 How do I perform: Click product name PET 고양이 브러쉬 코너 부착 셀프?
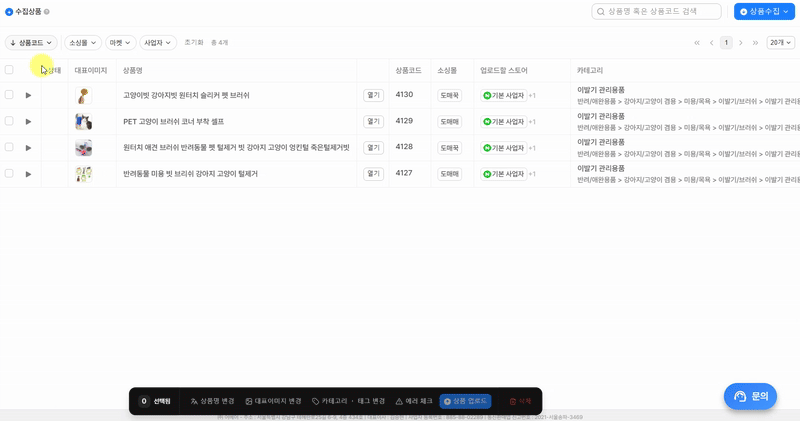[x=173, y=121]
